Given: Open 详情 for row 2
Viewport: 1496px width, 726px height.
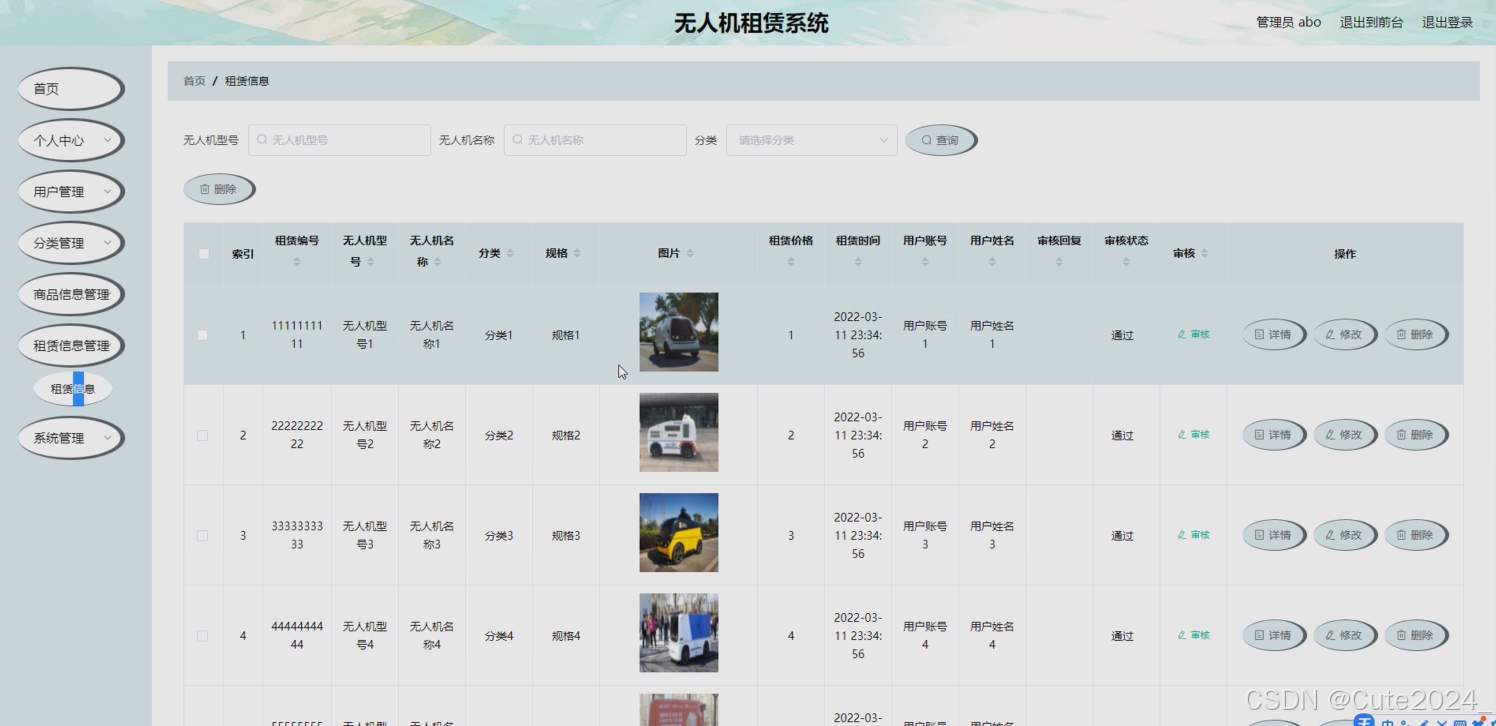Looking at the screenshot, I should coord(1274,435).
